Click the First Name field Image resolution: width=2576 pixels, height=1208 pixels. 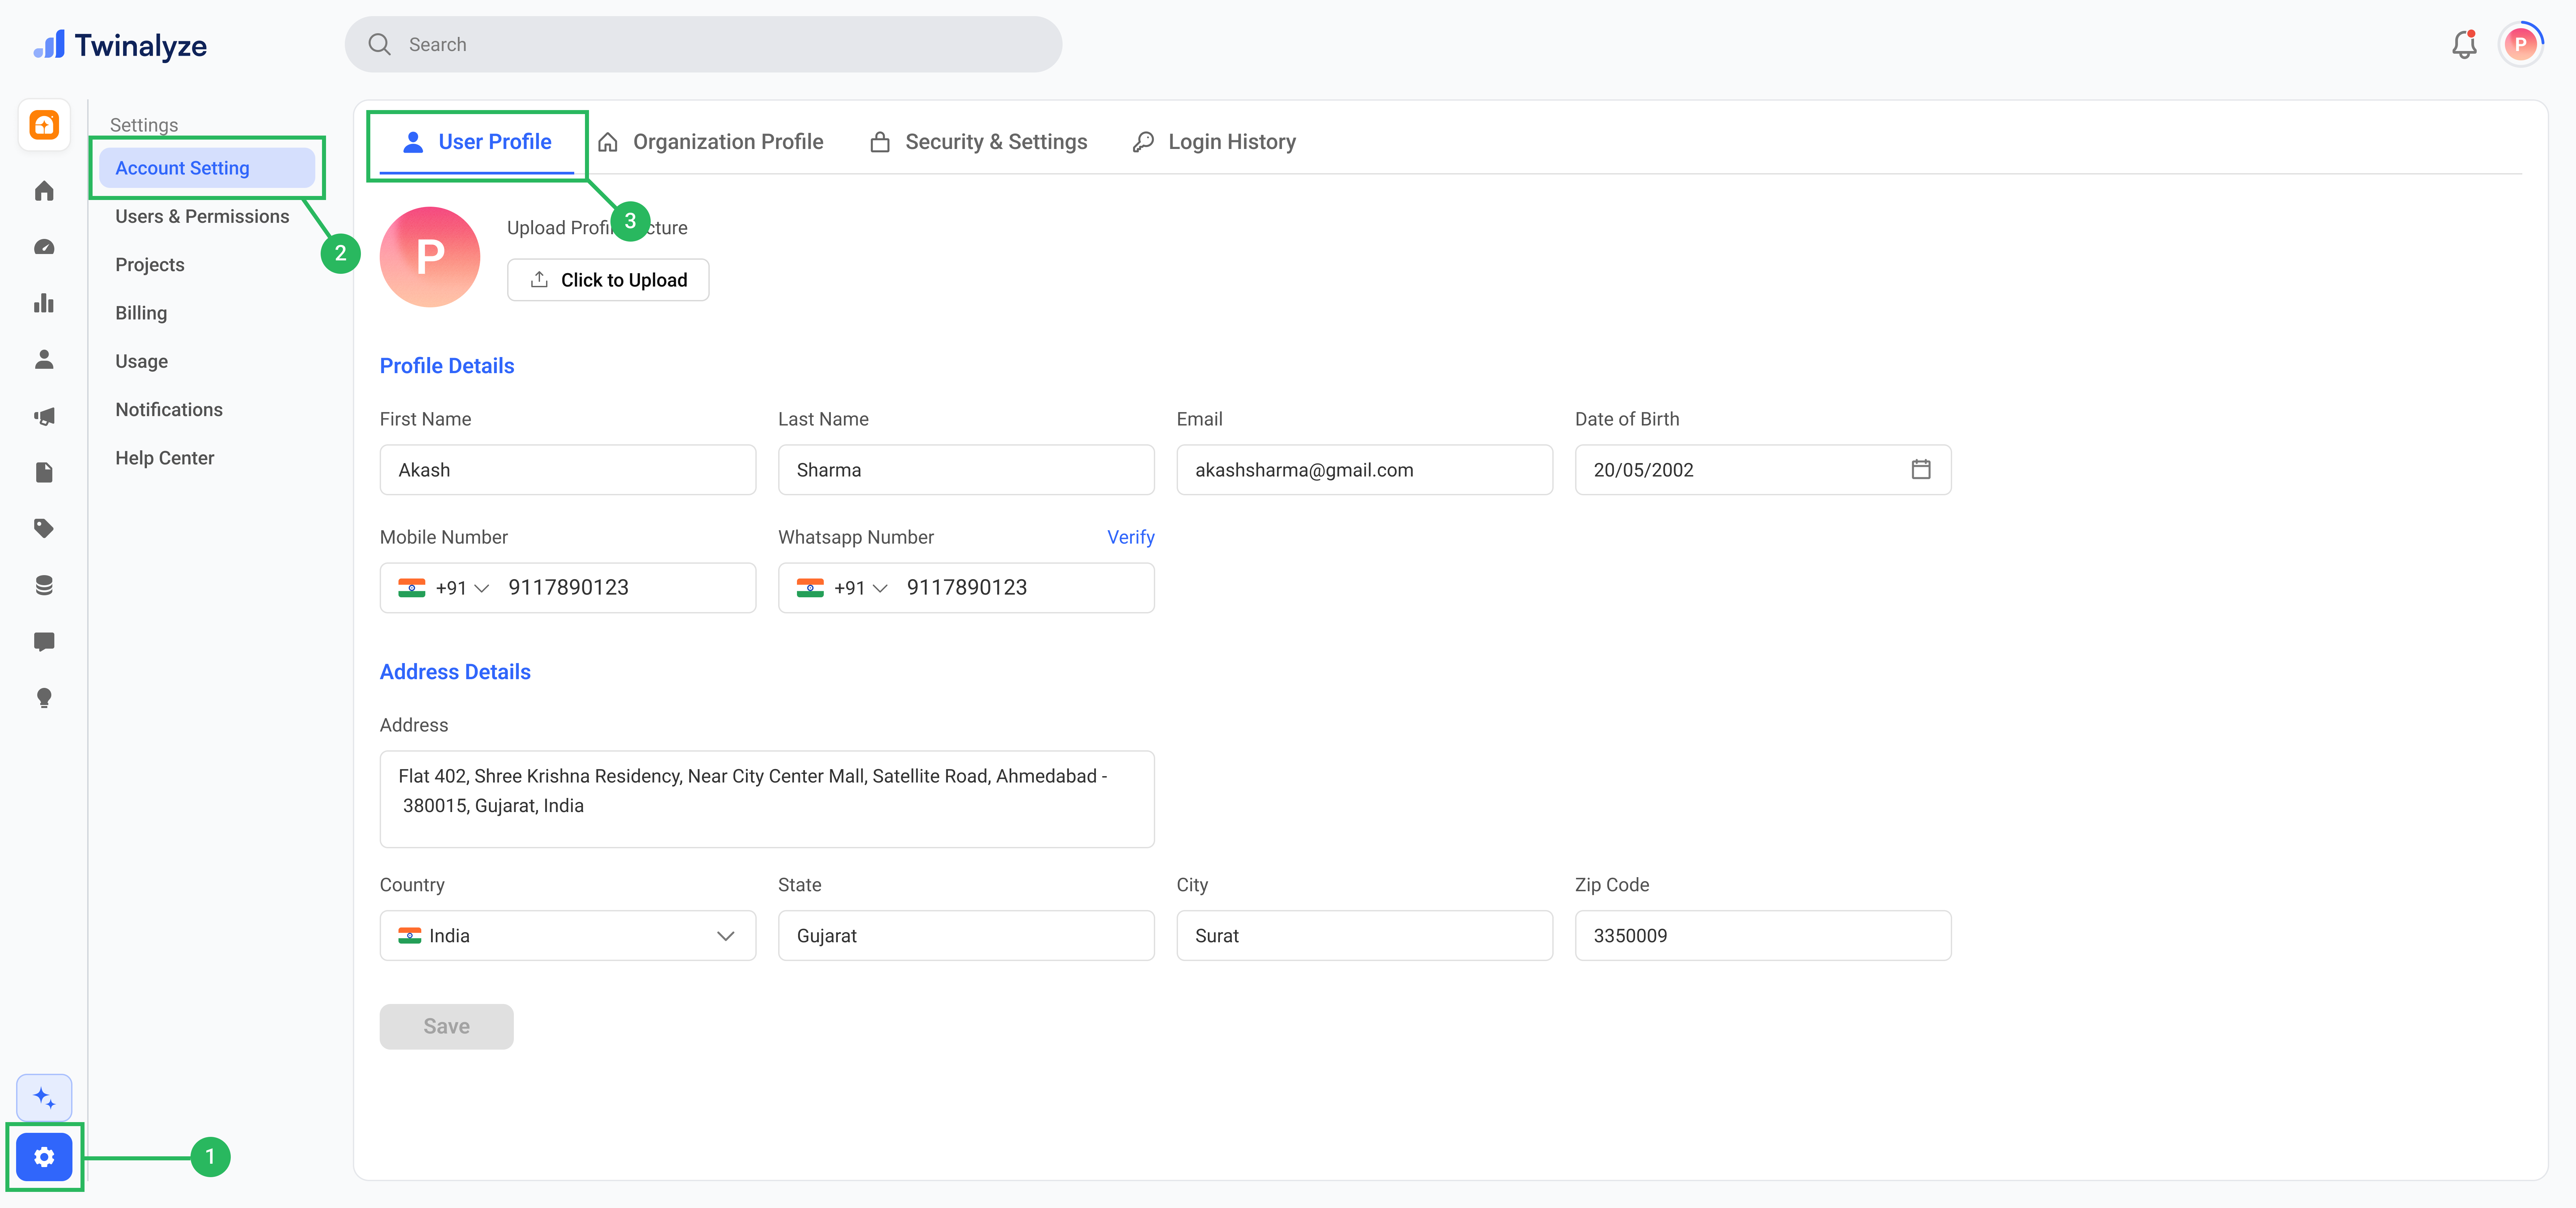(568, 470)
